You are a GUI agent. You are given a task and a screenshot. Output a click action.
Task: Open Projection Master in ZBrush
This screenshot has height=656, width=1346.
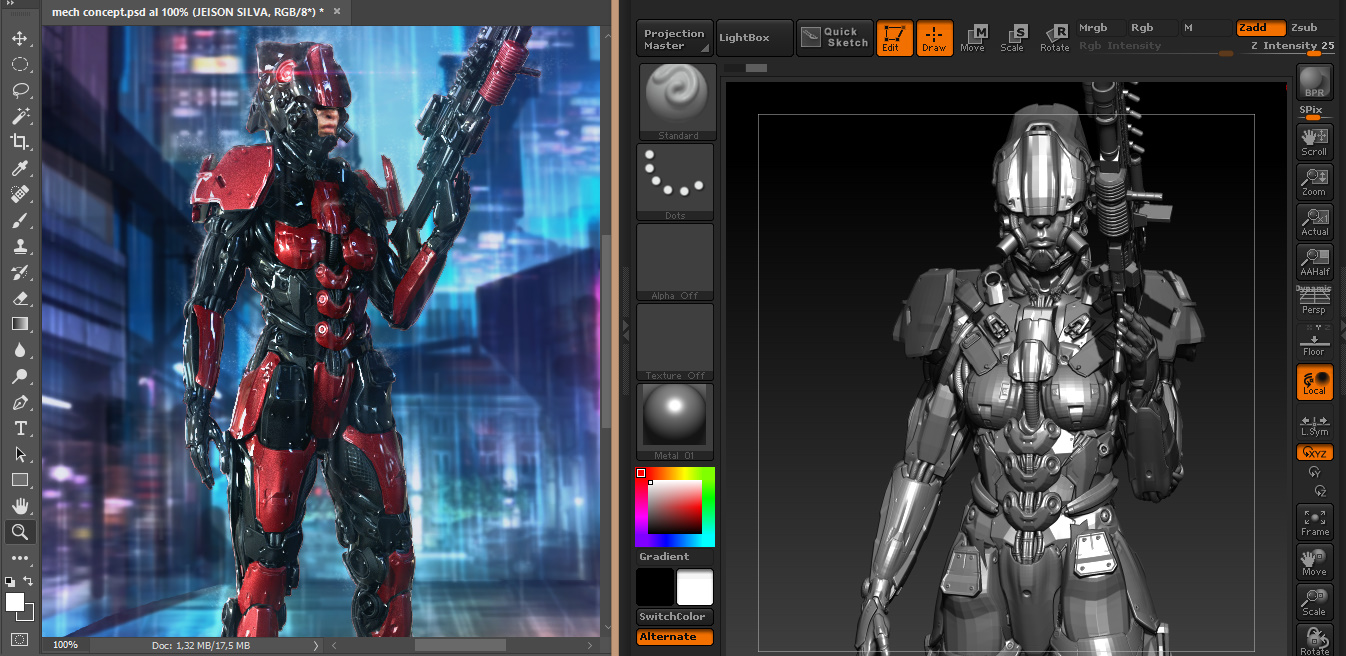click(x=675, y=39)
